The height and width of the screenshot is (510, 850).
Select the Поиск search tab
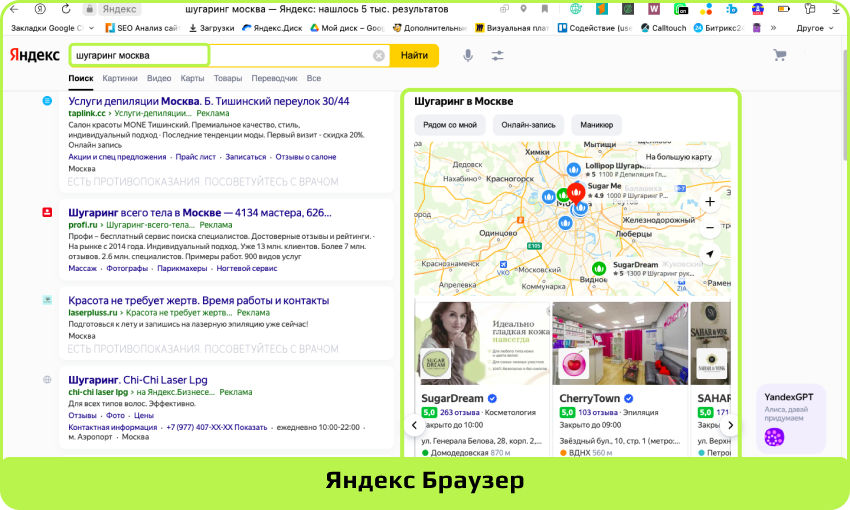tap(81, 78)
